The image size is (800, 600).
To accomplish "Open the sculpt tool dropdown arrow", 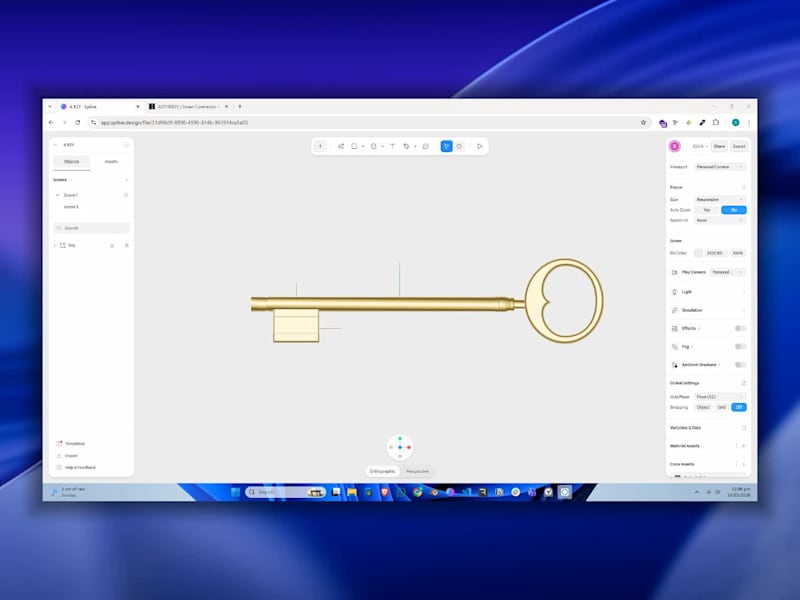I will 415,147.
